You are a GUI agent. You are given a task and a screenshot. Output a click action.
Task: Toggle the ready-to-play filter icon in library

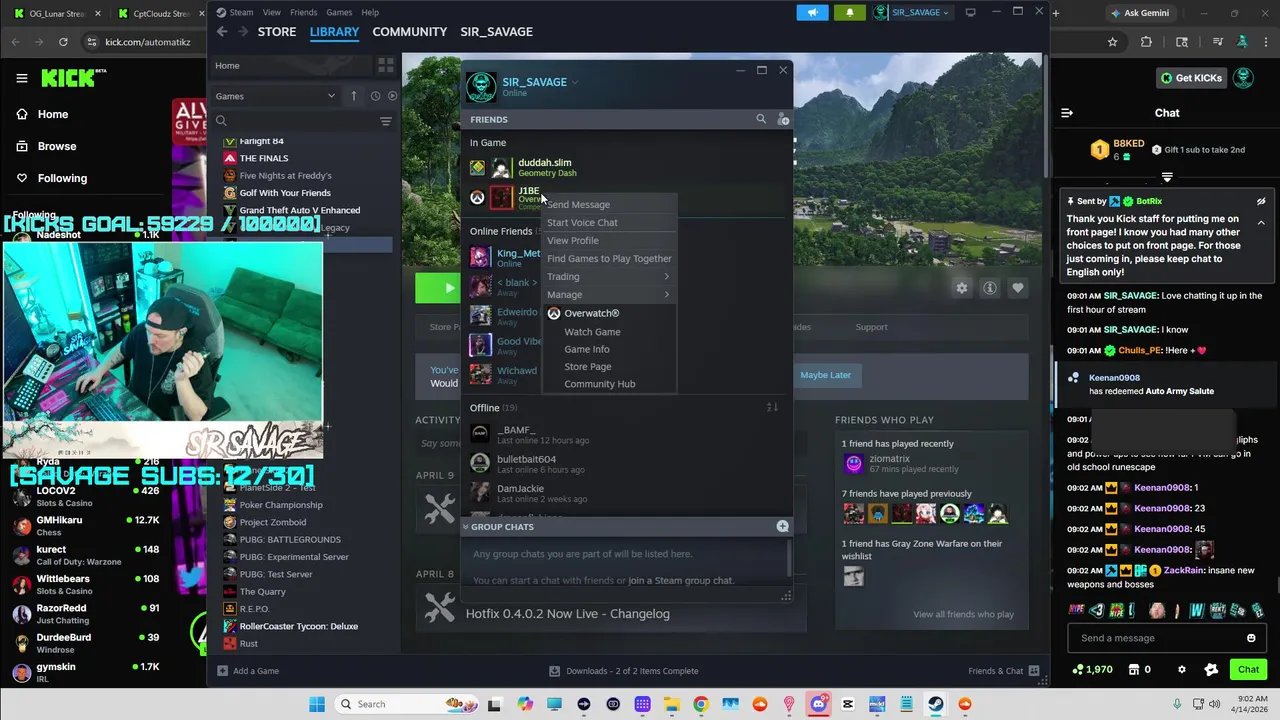(392, 96)
